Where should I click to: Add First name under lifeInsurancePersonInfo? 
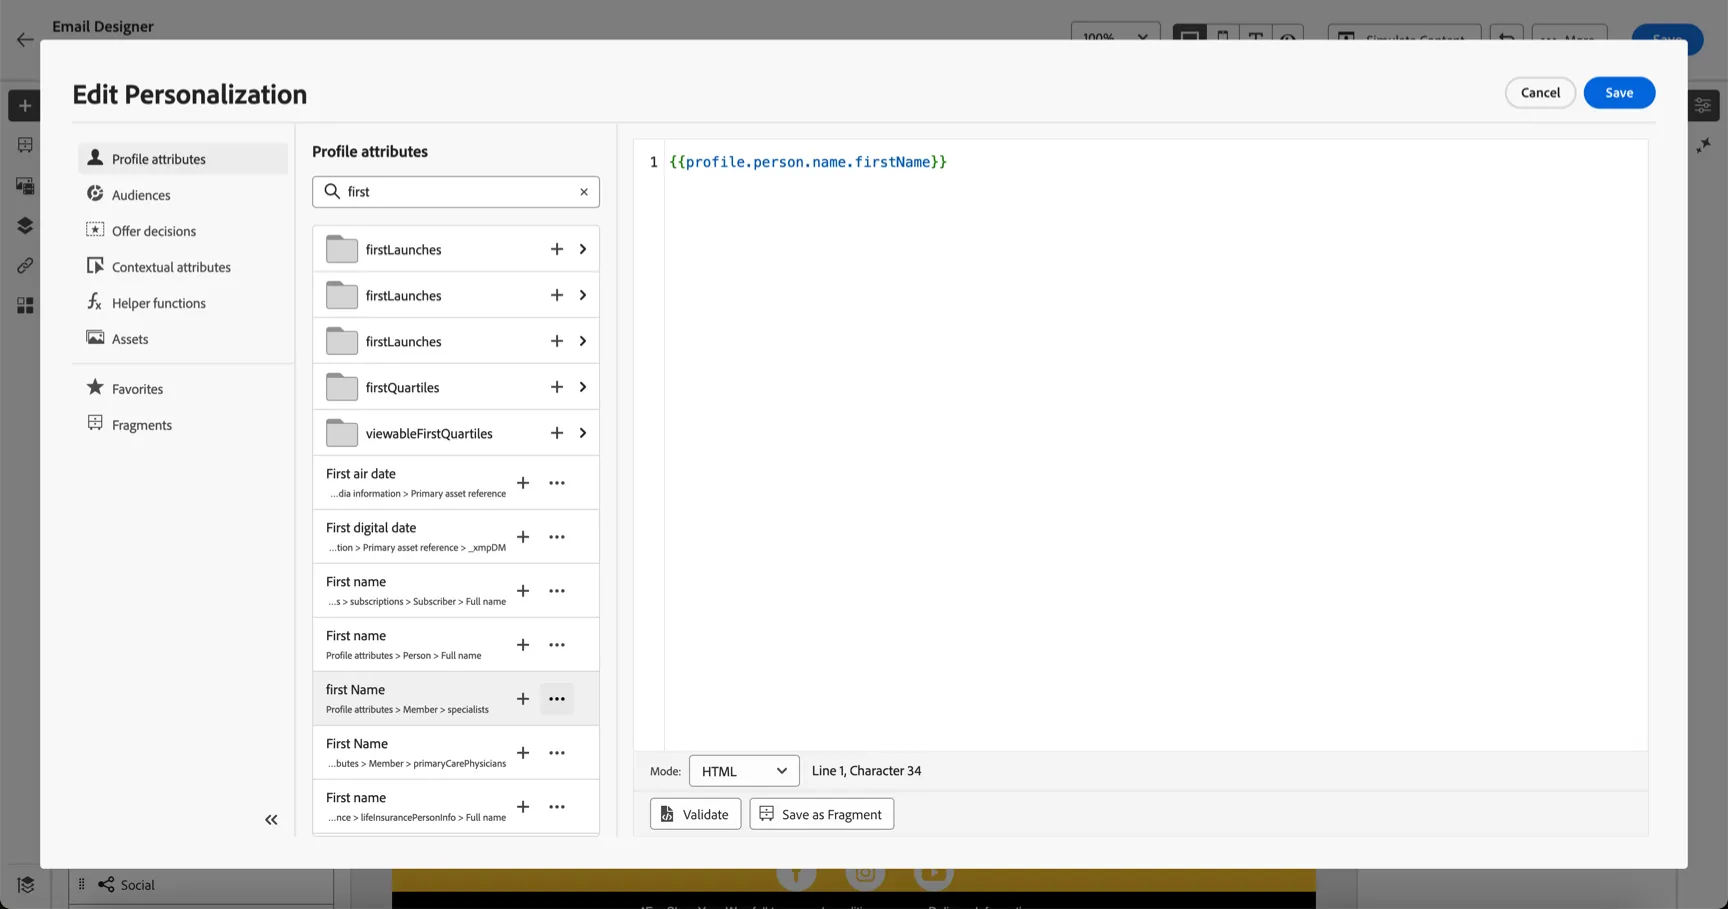click(x=523, y=807)
